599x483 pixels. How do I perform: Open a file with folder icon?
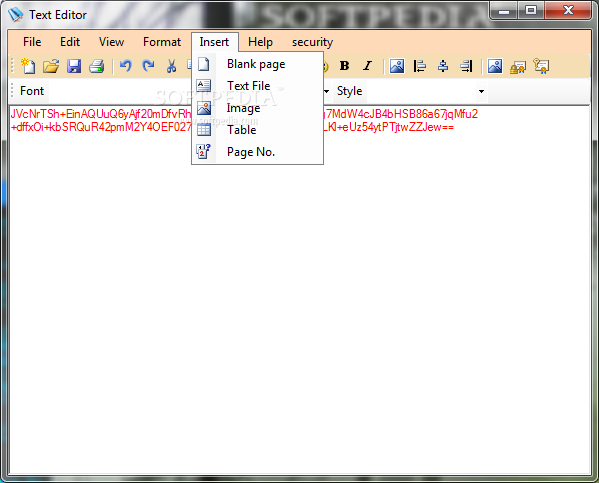point(51,66)
